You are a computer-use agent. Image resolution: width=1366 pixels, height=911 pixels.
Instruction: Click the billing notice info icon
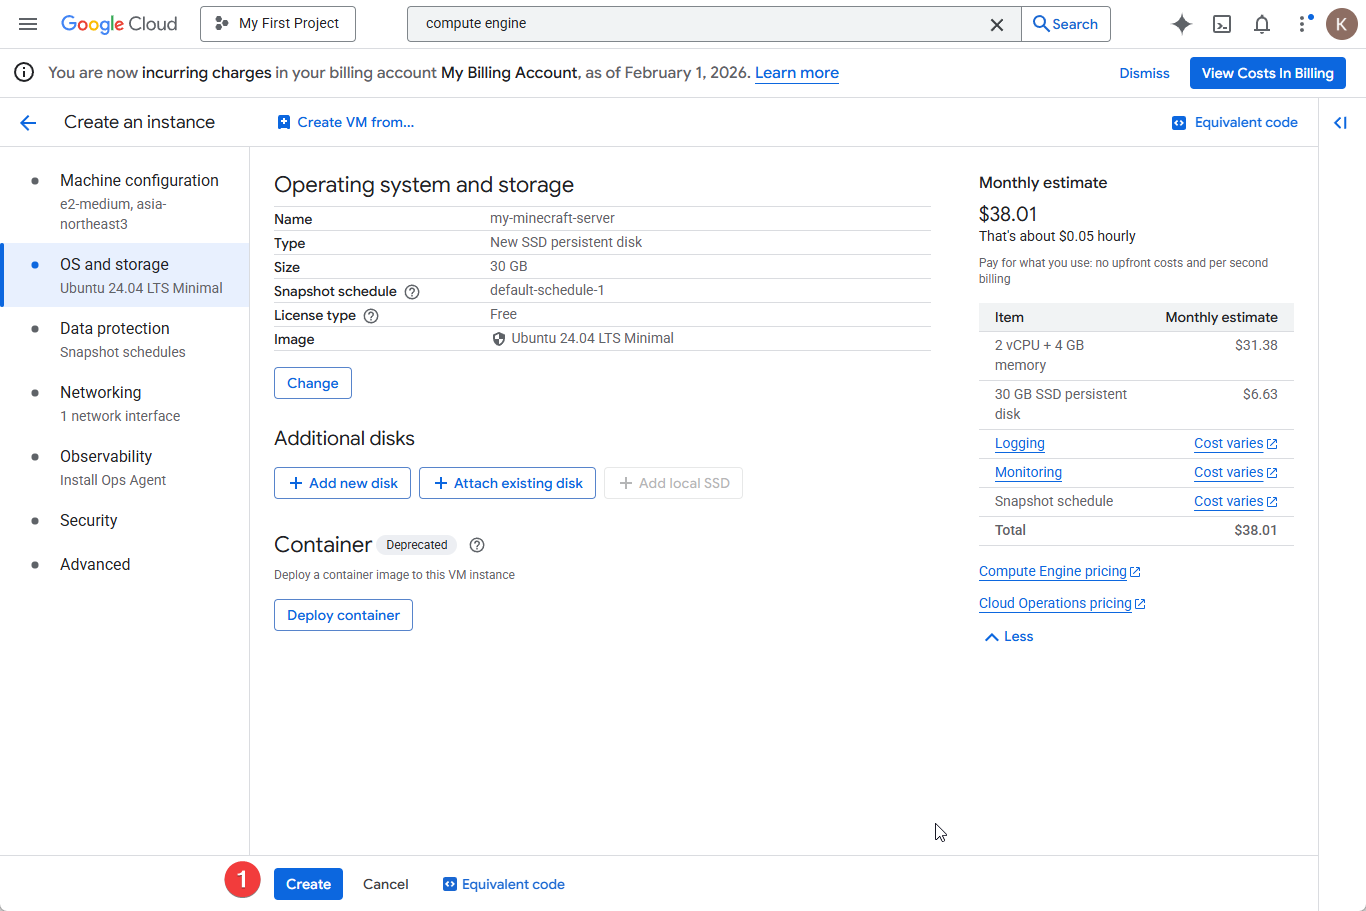(x=24, y=72)
